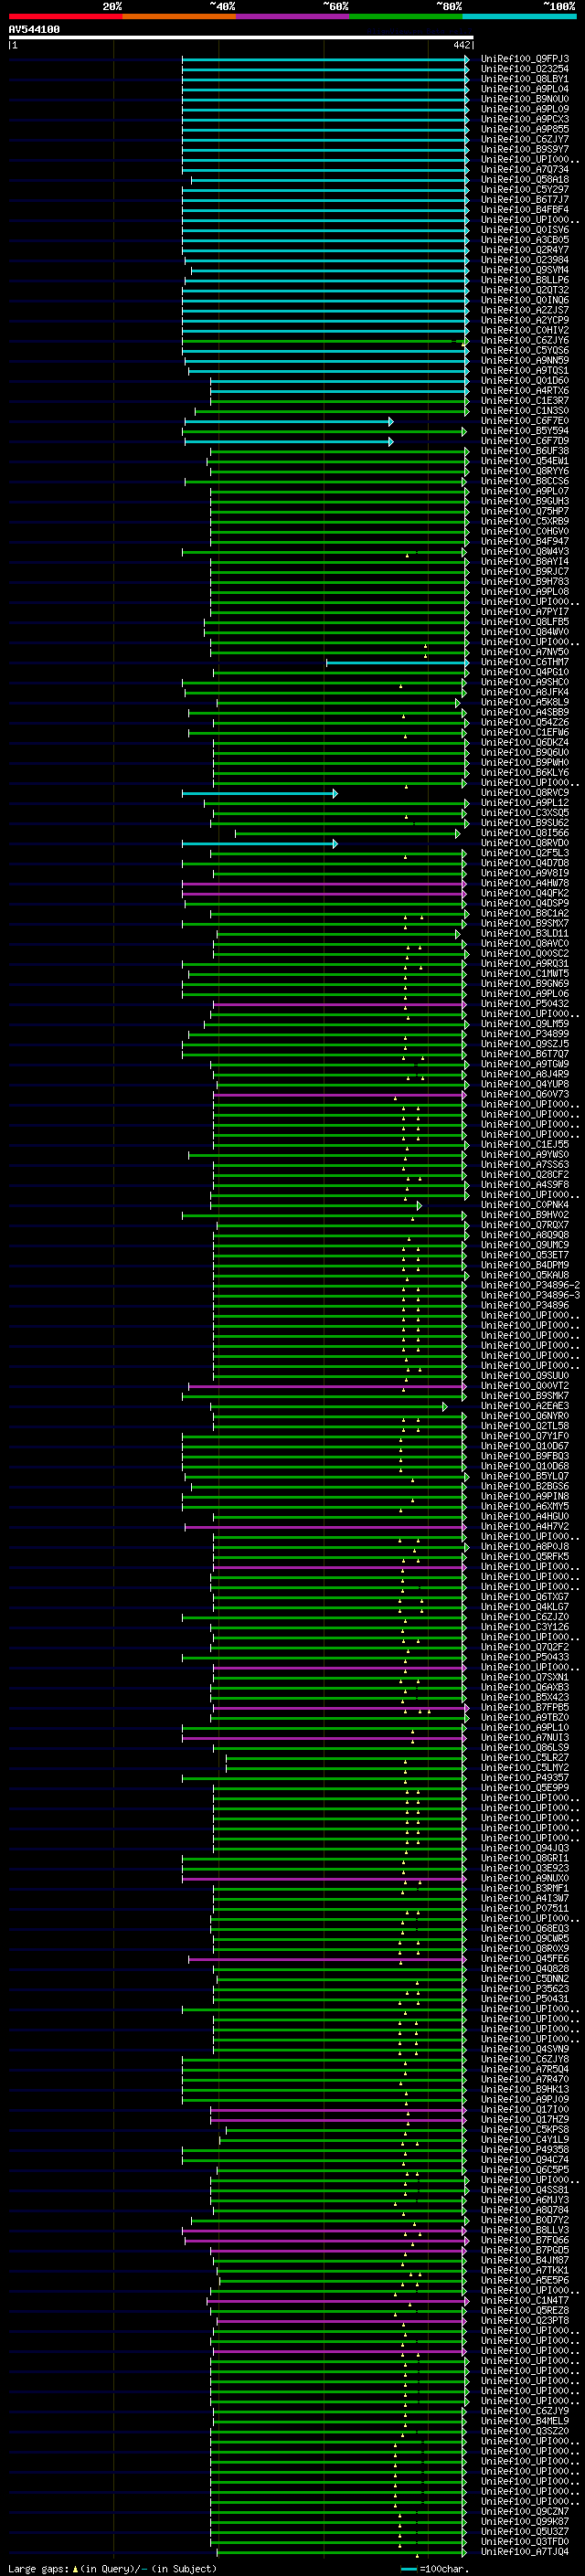
Task: Click the UniRef100_P50432 label
Action: (x=524, y=1004)
